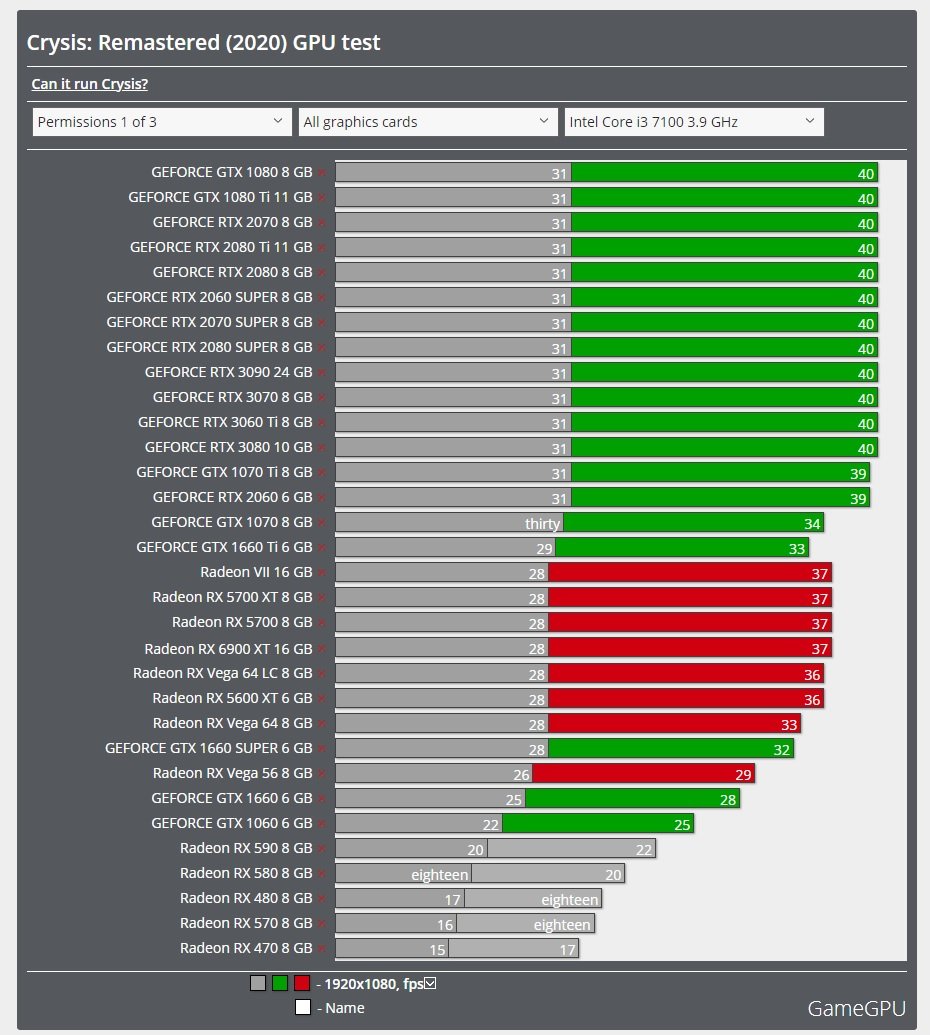Viewport: 930px width, 1035px height.
Task: Open the Permissions 1 of 3 dropdown
Action: (162, 122)
